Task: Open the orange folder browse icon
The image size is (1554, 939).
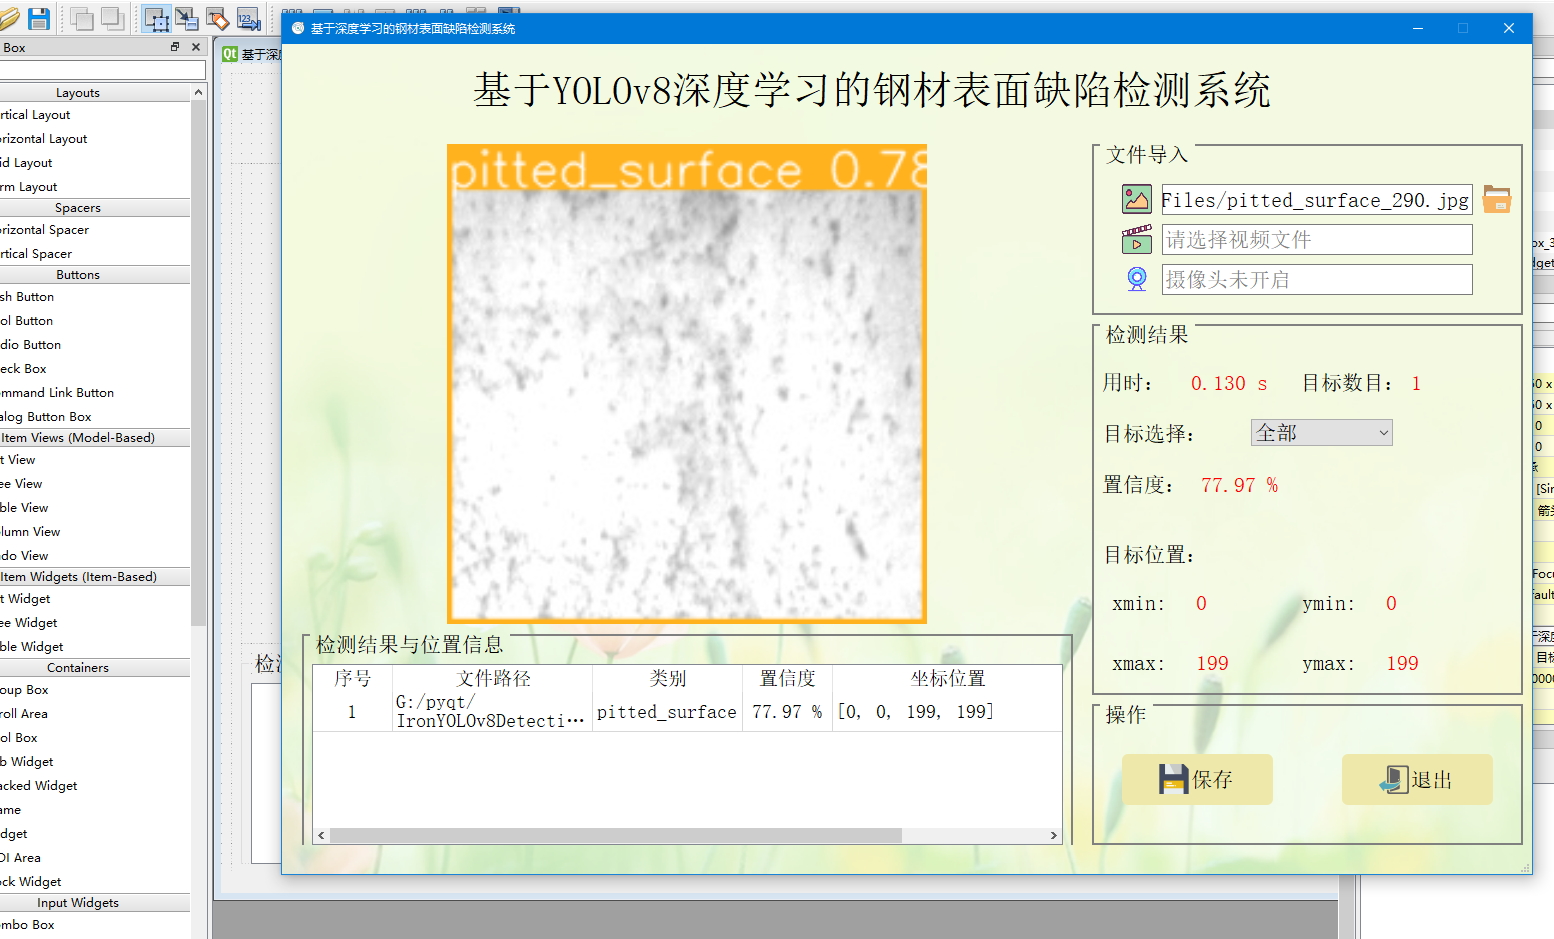Action: pos(1496,199)
